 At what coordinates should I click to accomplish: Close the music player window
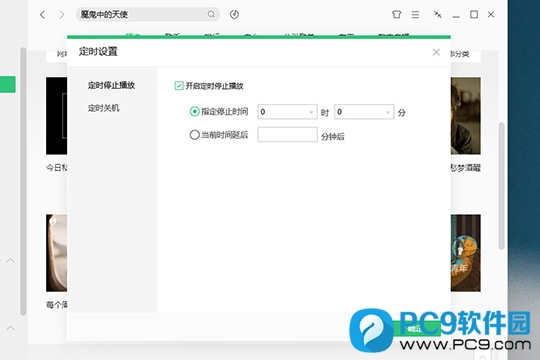coord(491,14)
